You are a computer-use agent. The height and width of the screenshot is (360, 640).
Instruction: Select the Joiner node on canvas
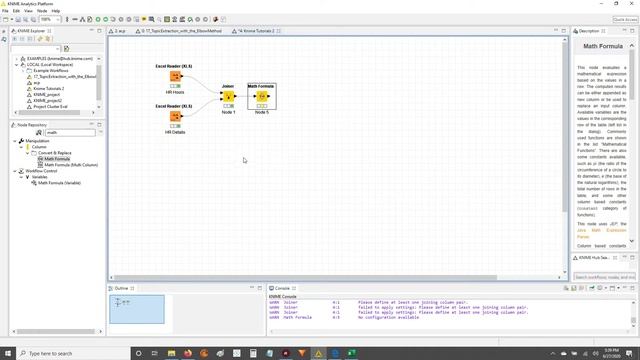pos(228,96)
